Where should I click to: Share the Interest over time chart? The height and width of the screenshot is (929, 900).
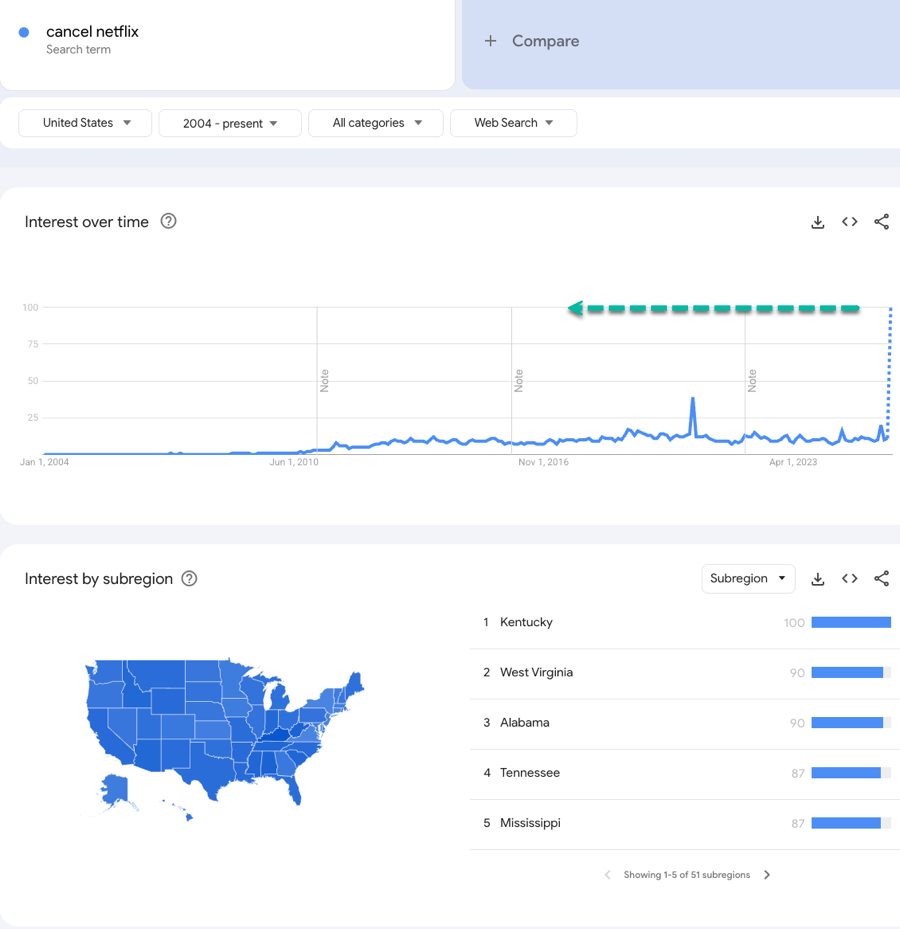click(x=881, y=222)
